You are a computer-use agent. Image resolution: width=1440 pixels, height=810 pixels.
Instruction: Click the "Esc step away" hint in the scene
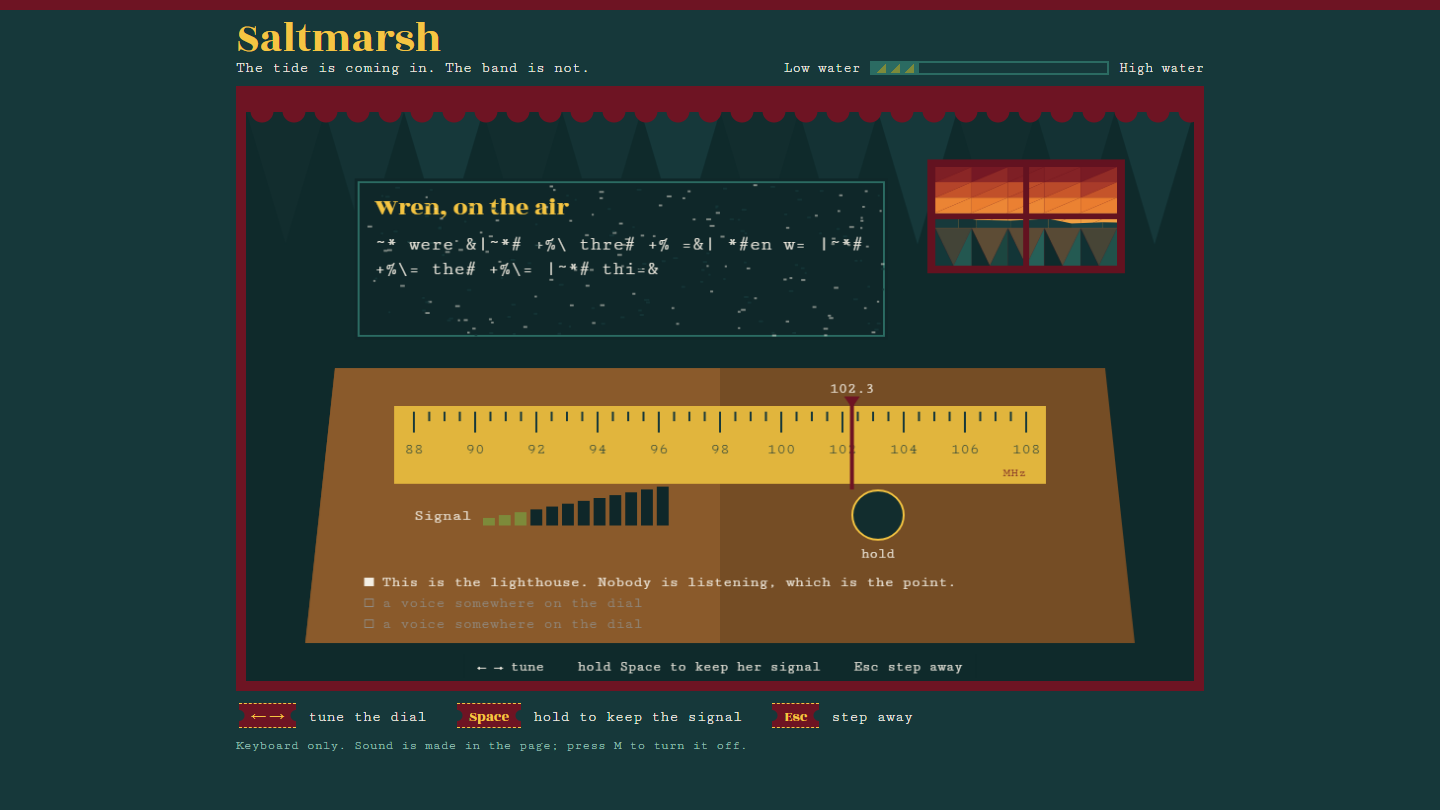pos(908,667)
